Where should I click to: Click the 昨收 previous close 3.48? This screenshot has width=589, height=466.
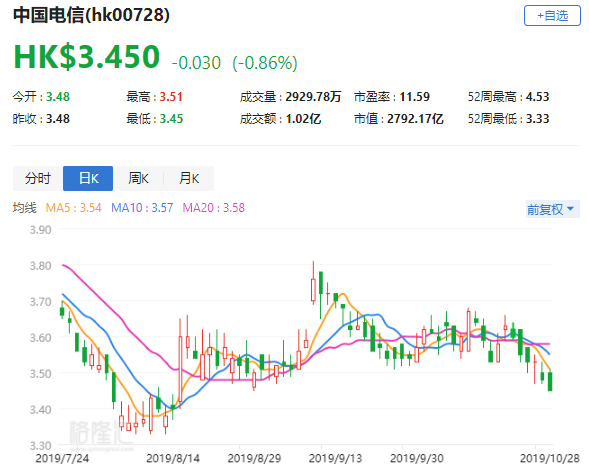click(x=58, y=119)
